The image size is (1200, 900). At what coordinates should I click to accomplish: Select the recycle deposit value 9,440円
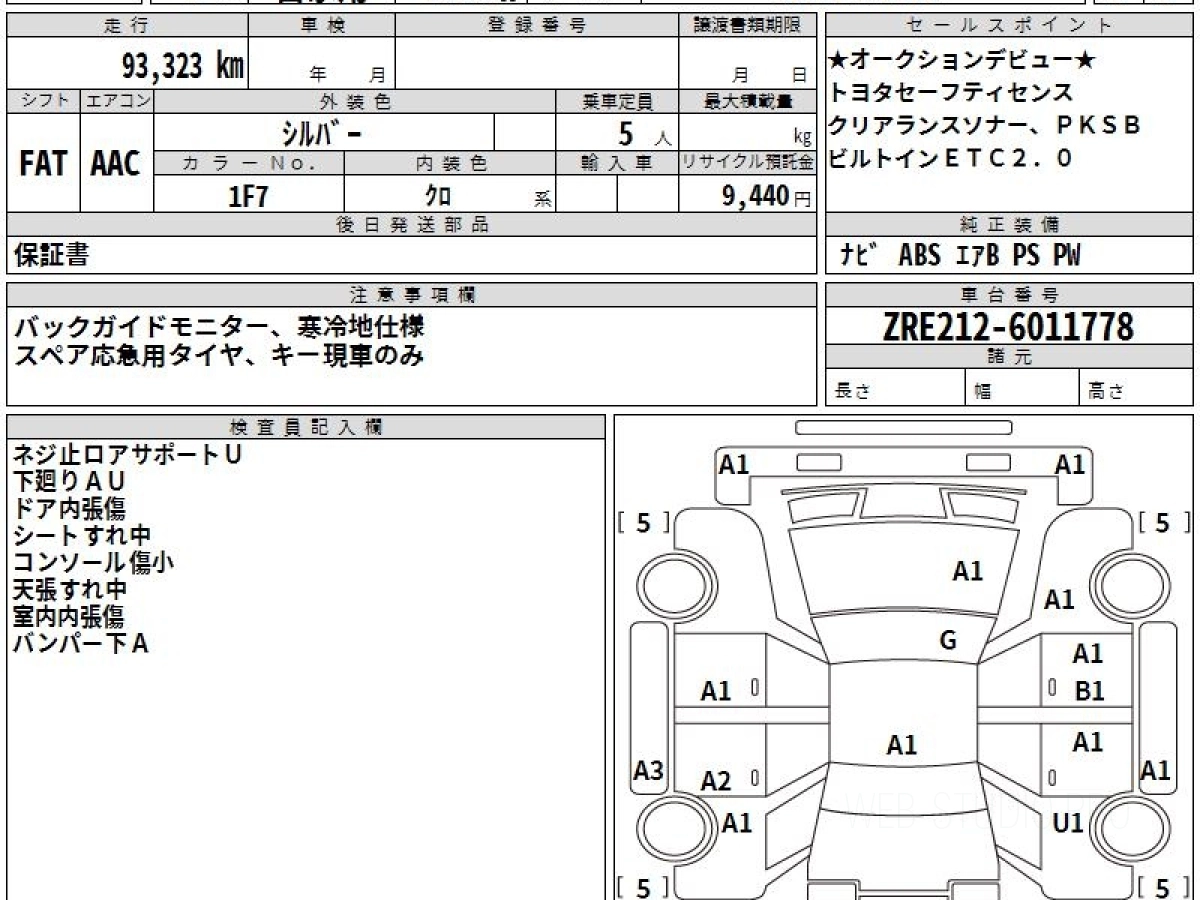coord(766,195)
